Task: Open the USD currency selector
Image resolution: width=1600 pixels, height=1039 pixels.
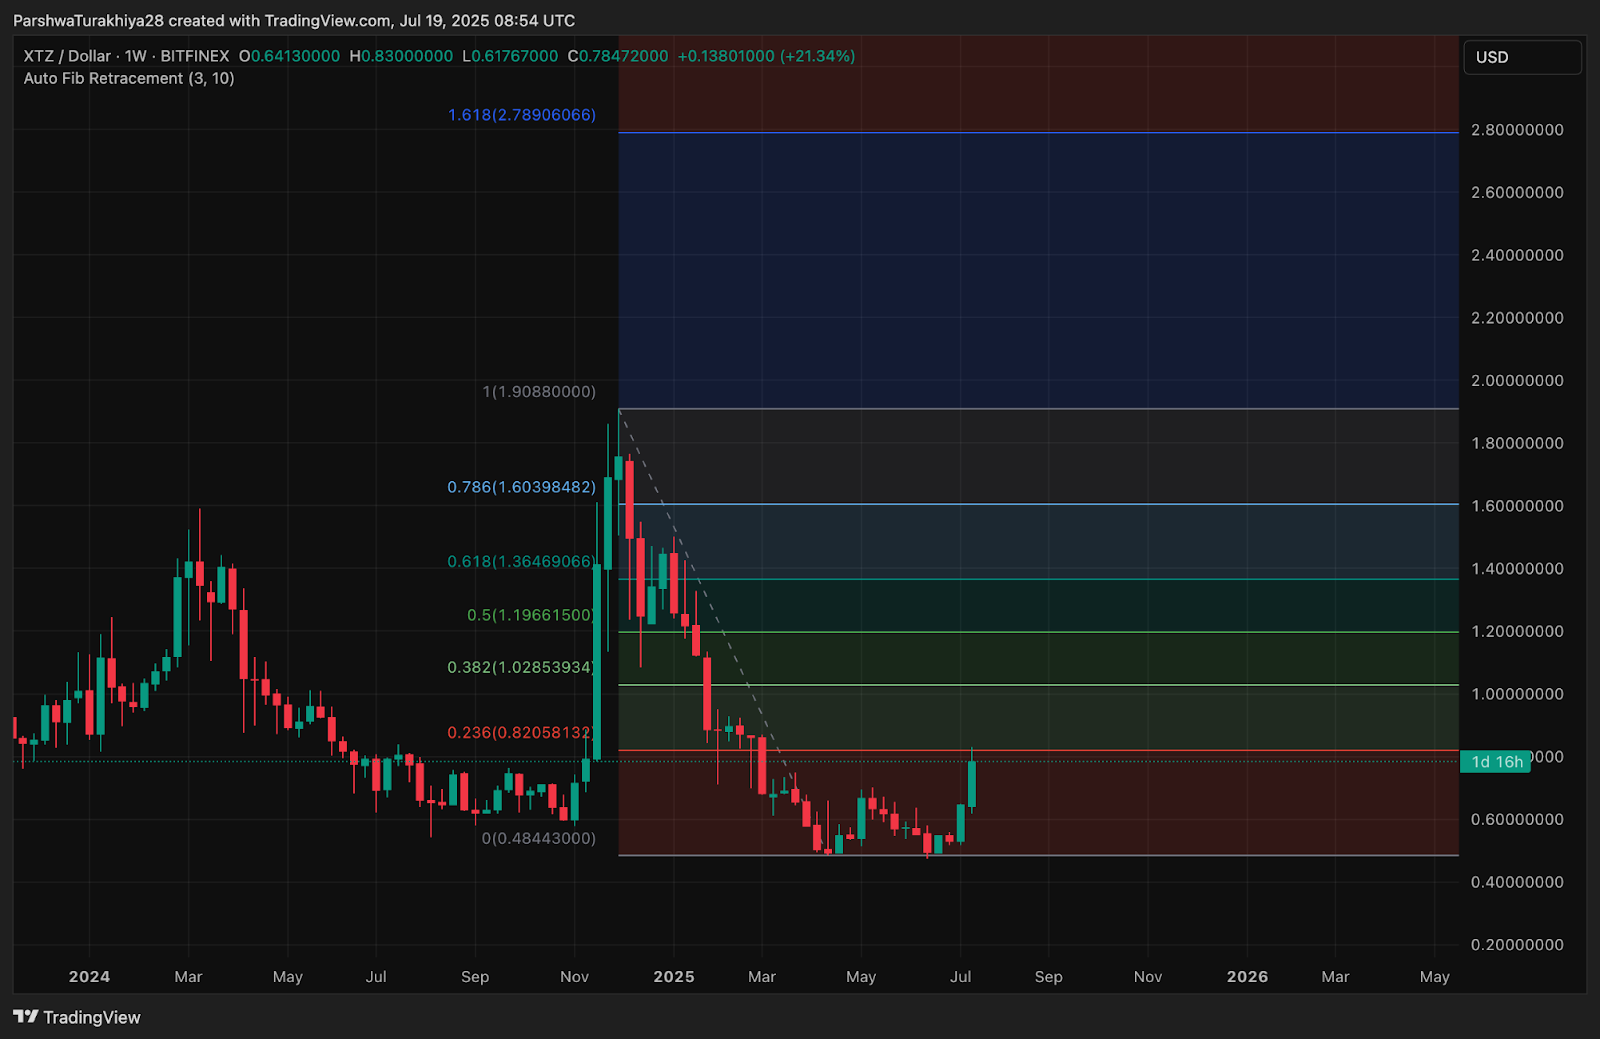Action: tap(1522, 57)
